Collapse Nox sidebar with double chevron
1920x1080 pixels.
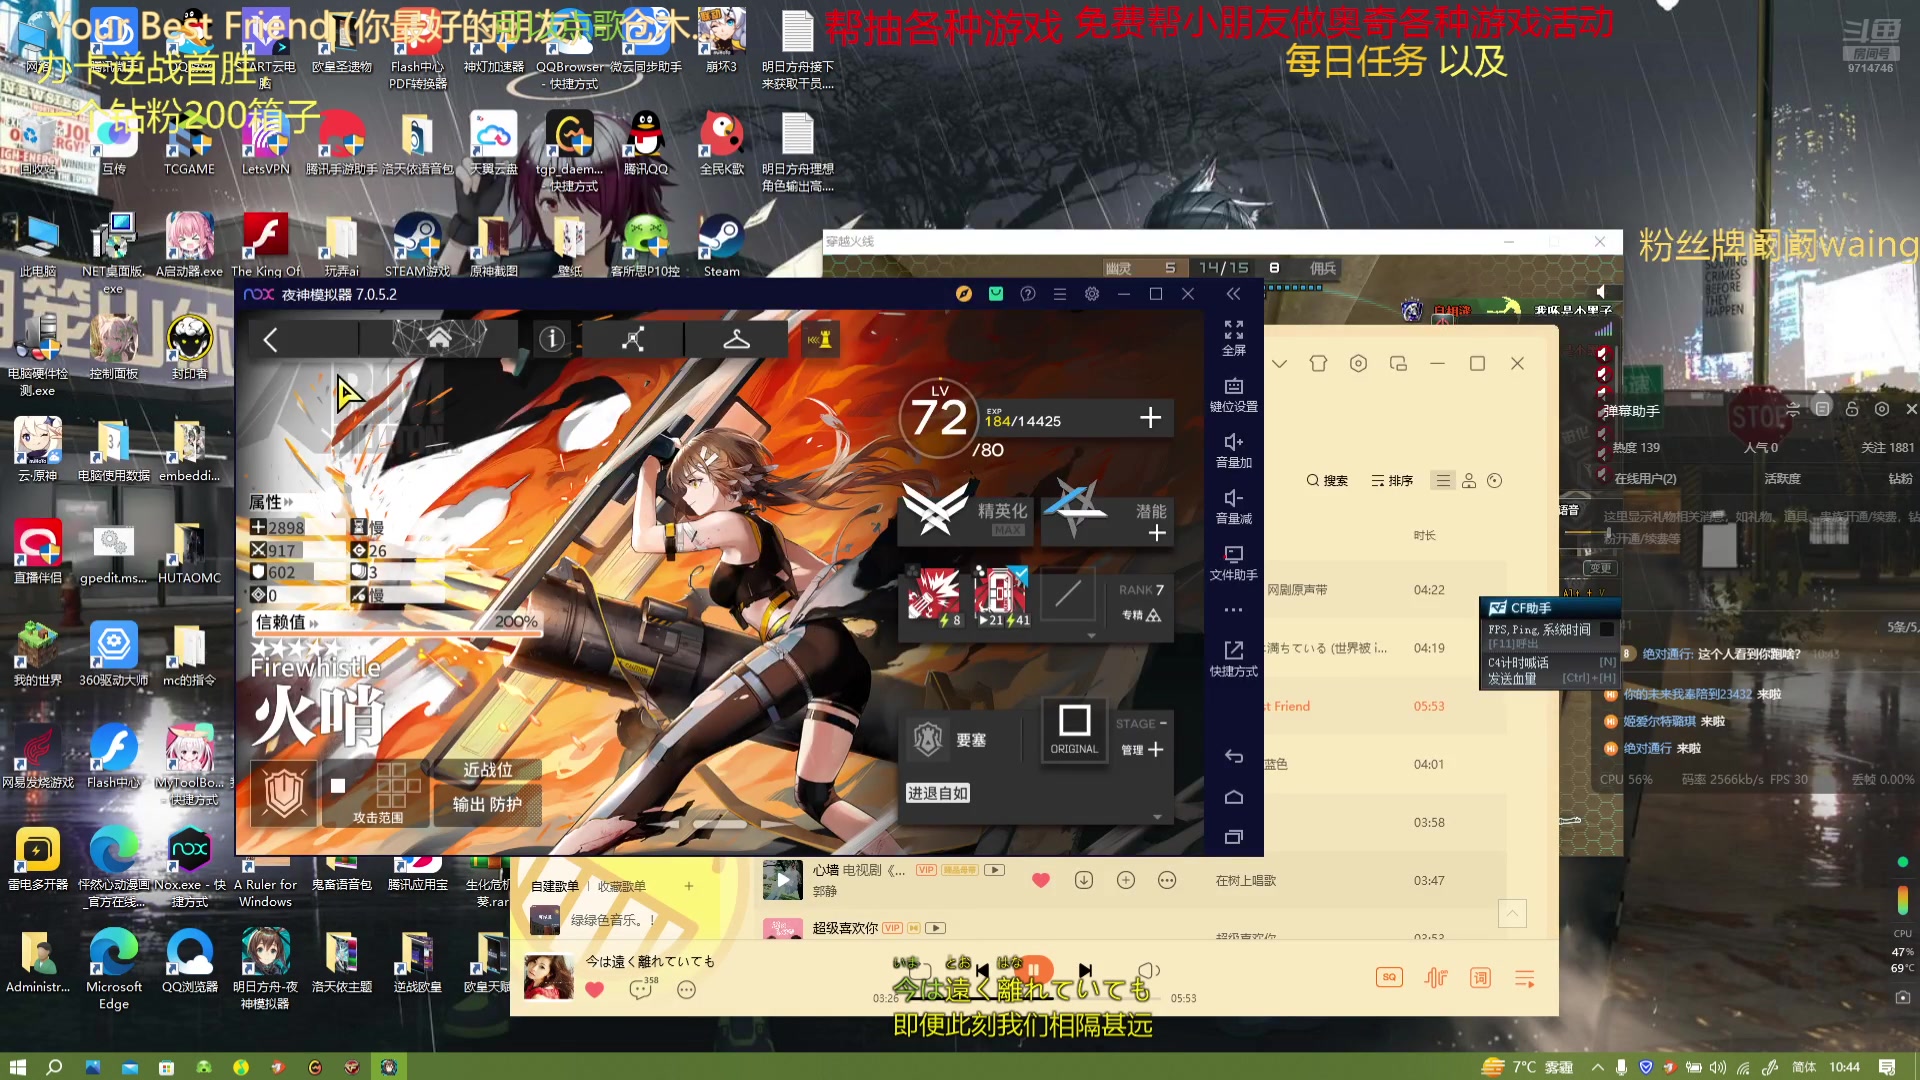click(1233, 294)
